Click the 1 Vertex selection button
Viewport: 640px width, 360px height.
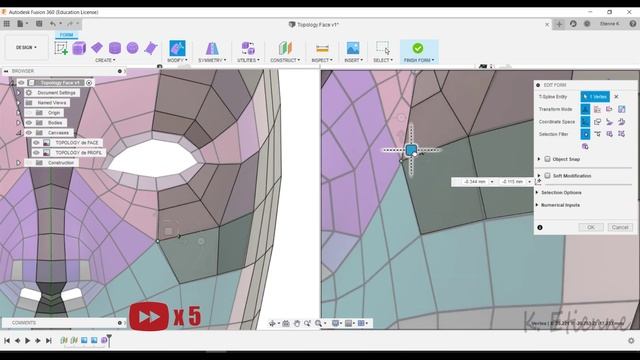pyautogui.click(x=595, y=97)
